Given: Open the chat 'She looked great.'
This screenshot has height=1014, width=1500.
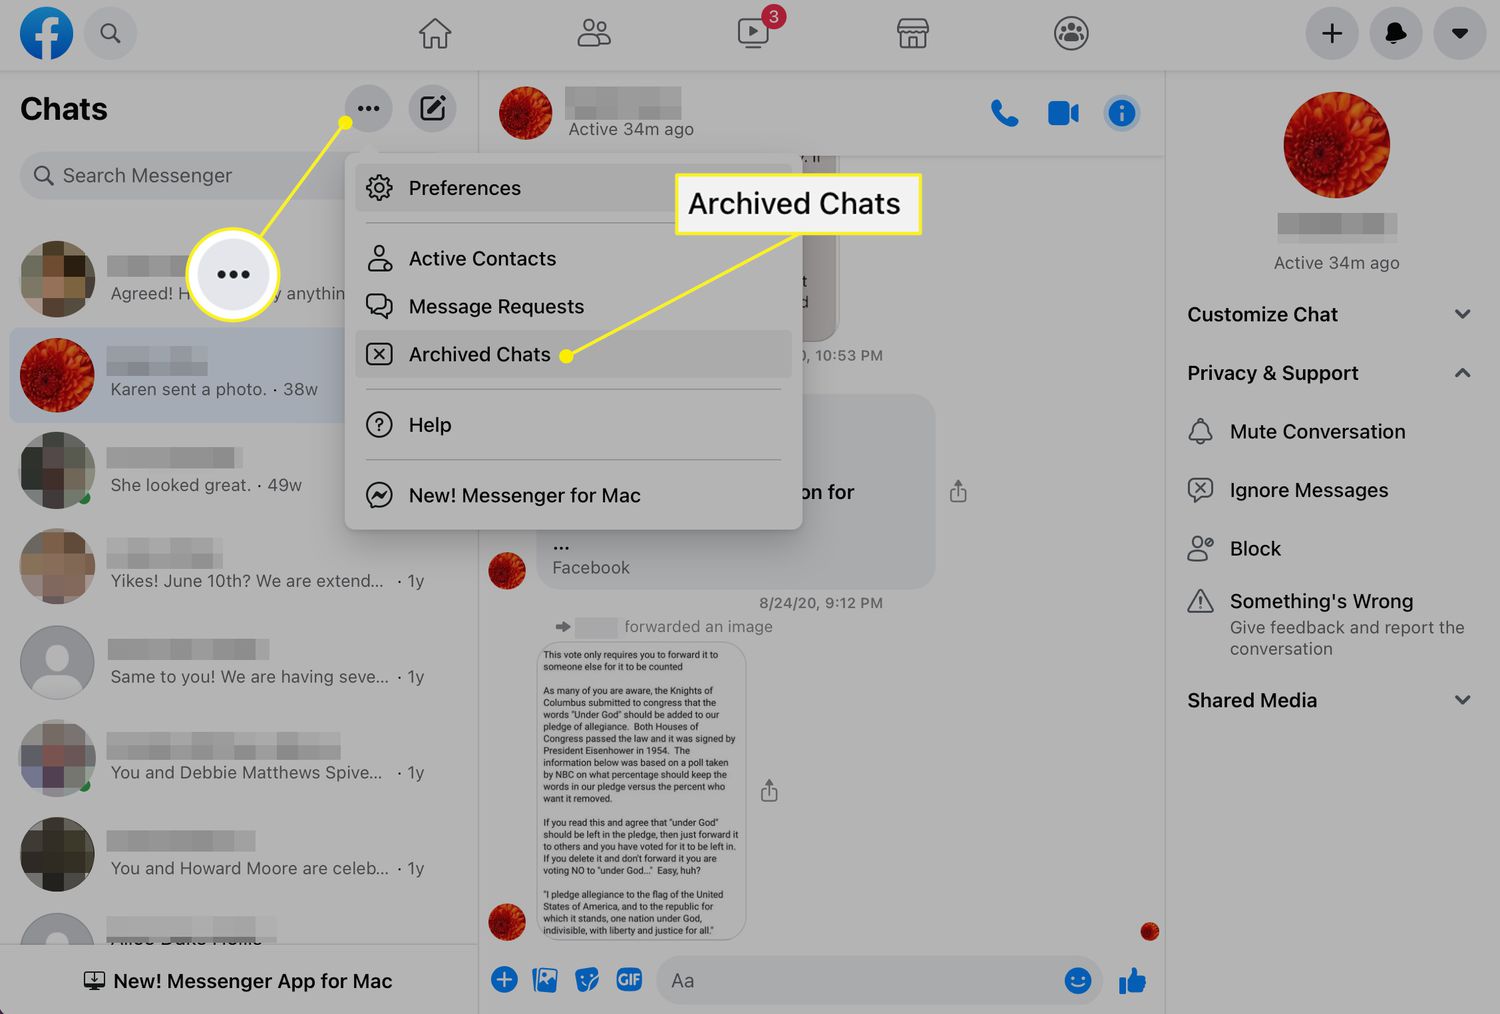Looking at the screenshot, I should coord(240,471).
